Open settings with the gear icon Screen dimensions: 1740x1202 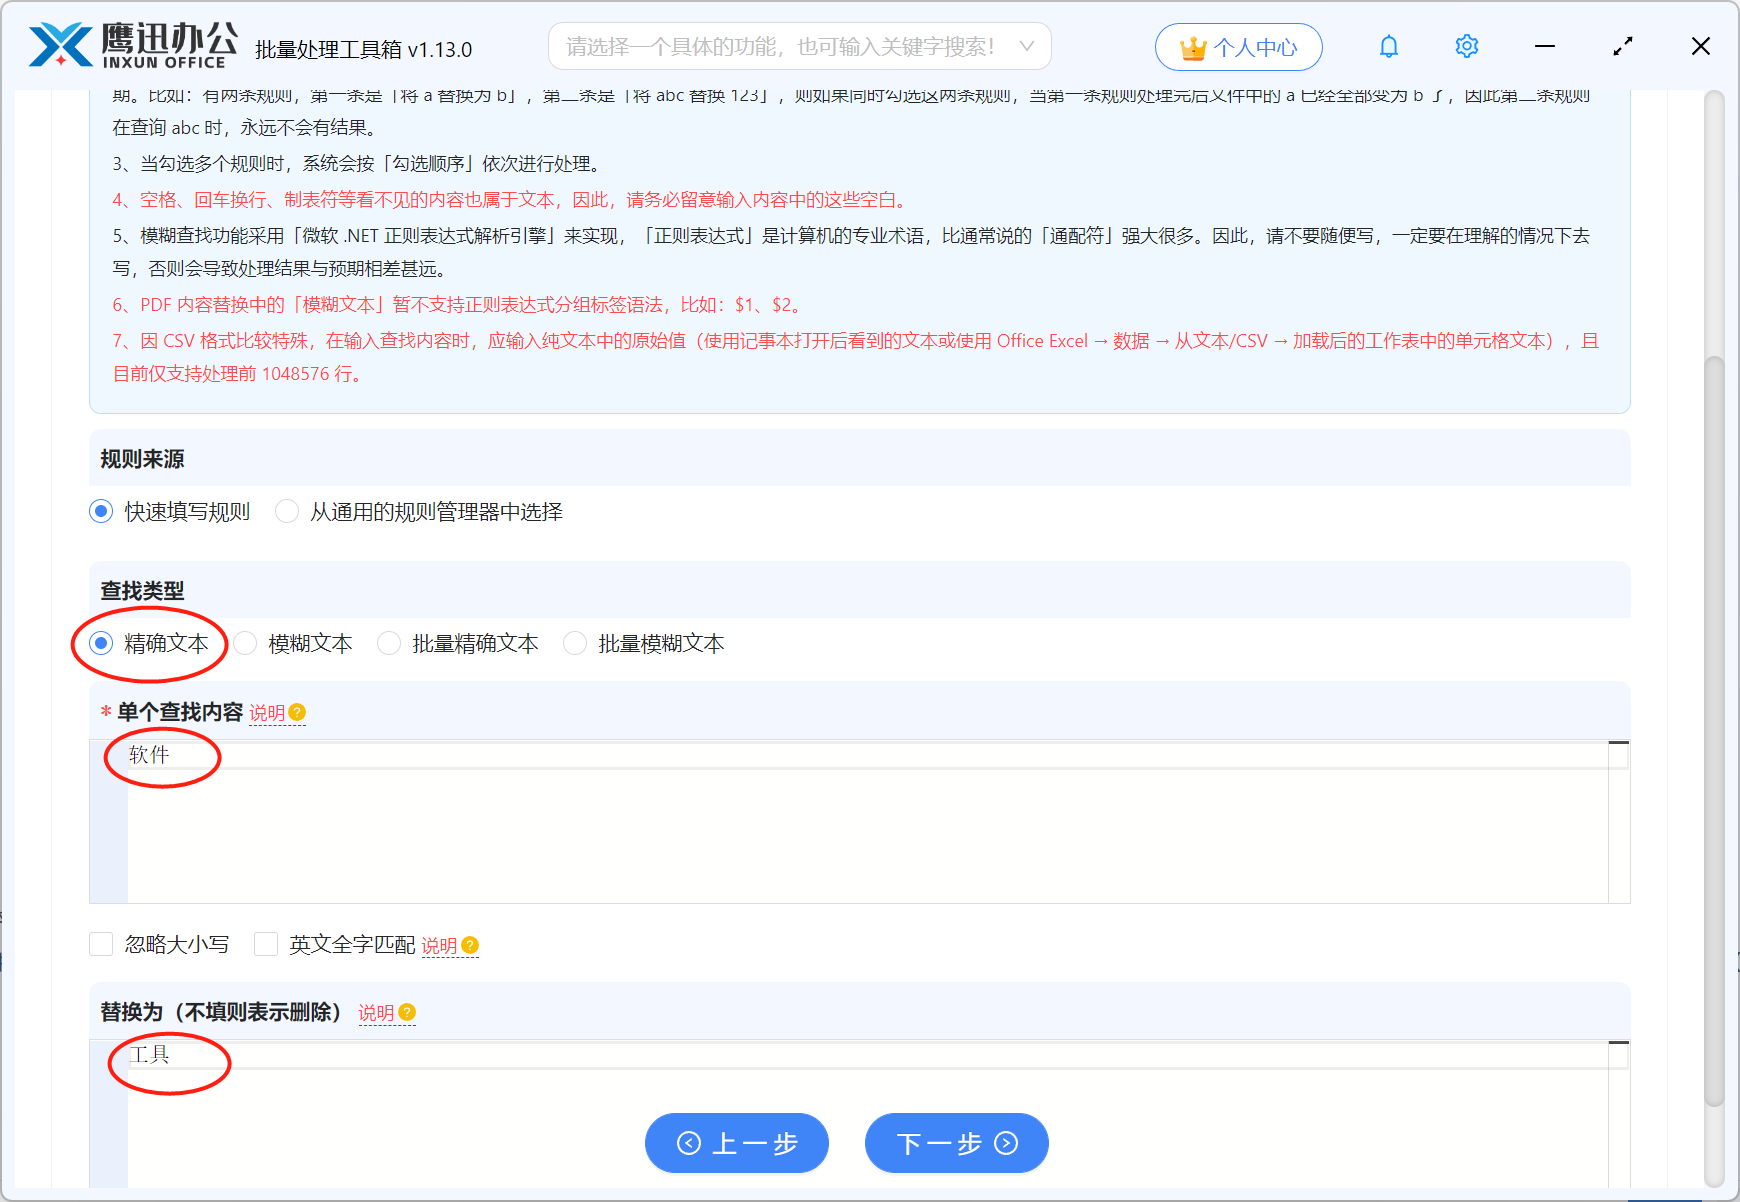pos(1466,45)
